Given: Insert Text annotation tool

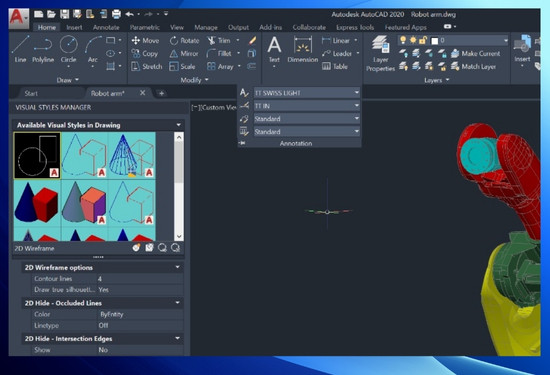Looking at the screenshot, I should (x=274, y=50).
